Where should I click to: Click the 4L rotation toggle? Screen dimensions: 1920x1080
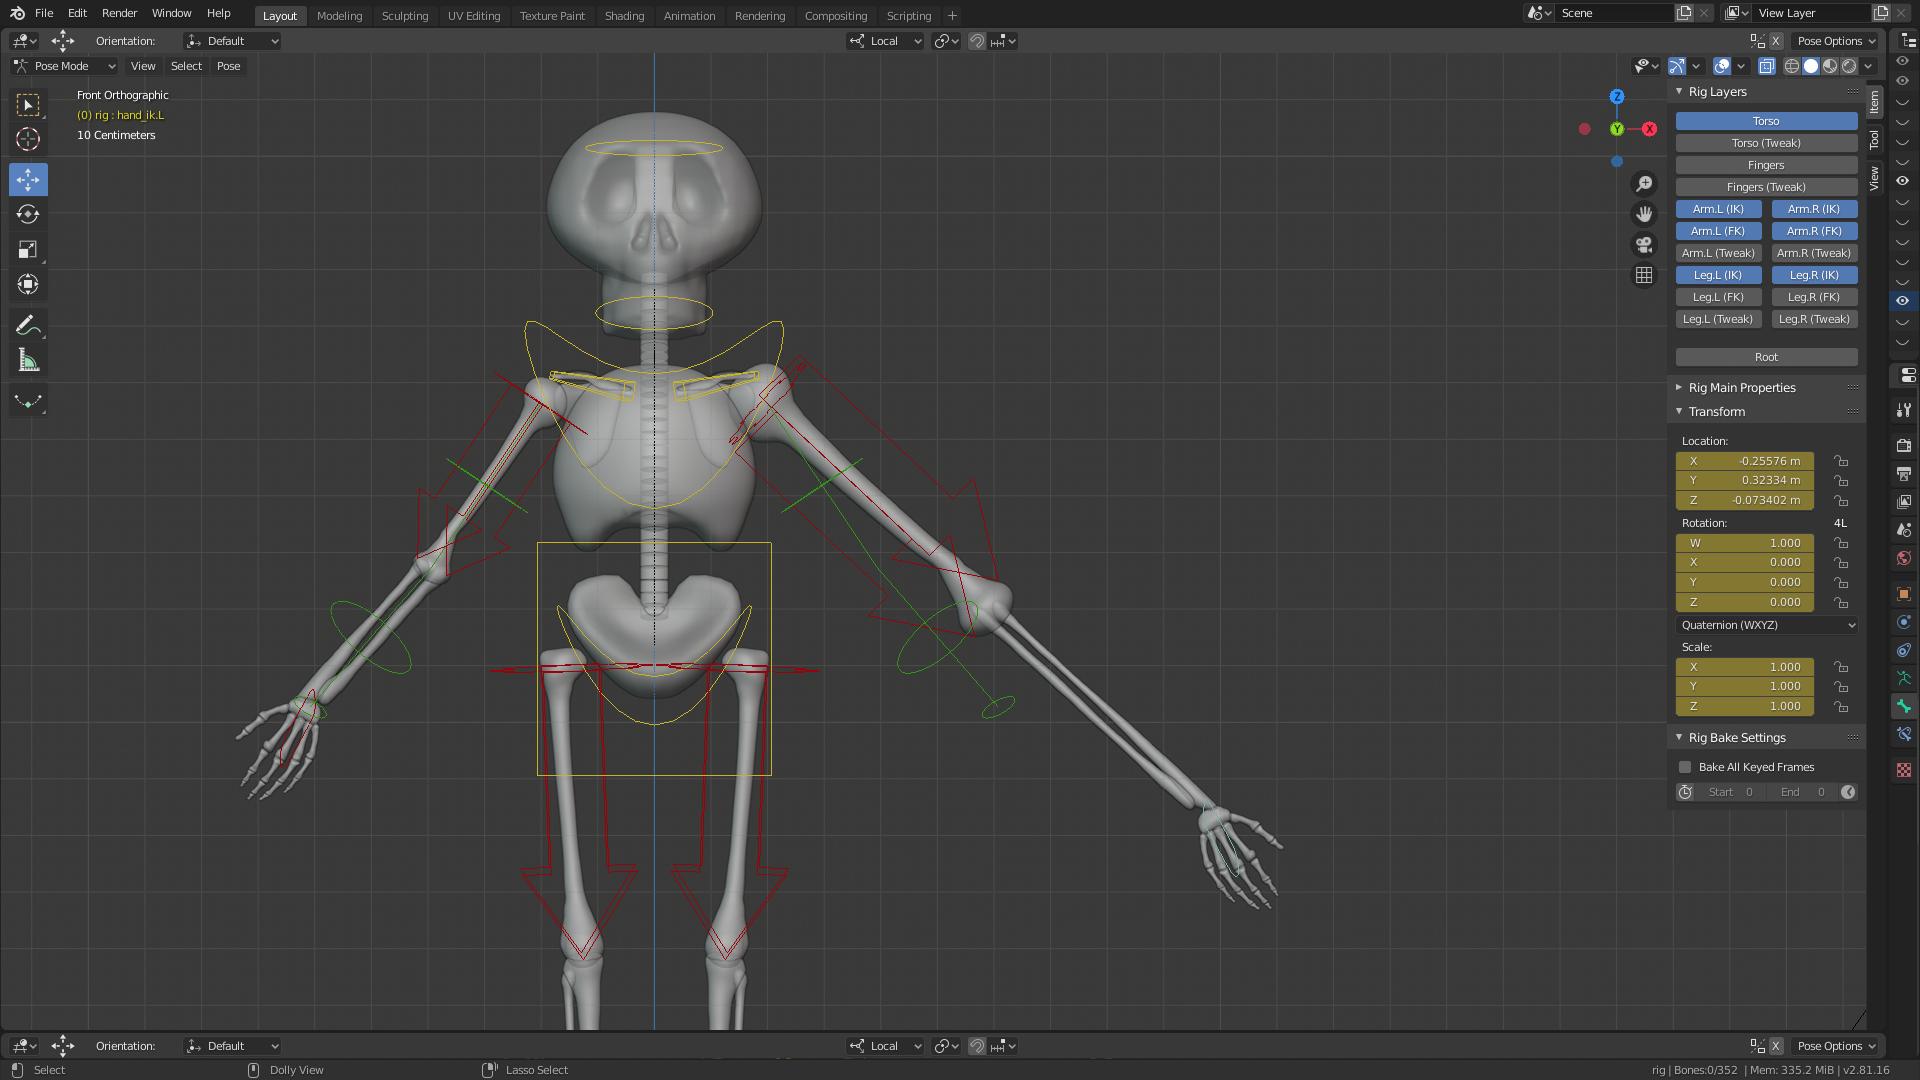[x=1840, y=523]
